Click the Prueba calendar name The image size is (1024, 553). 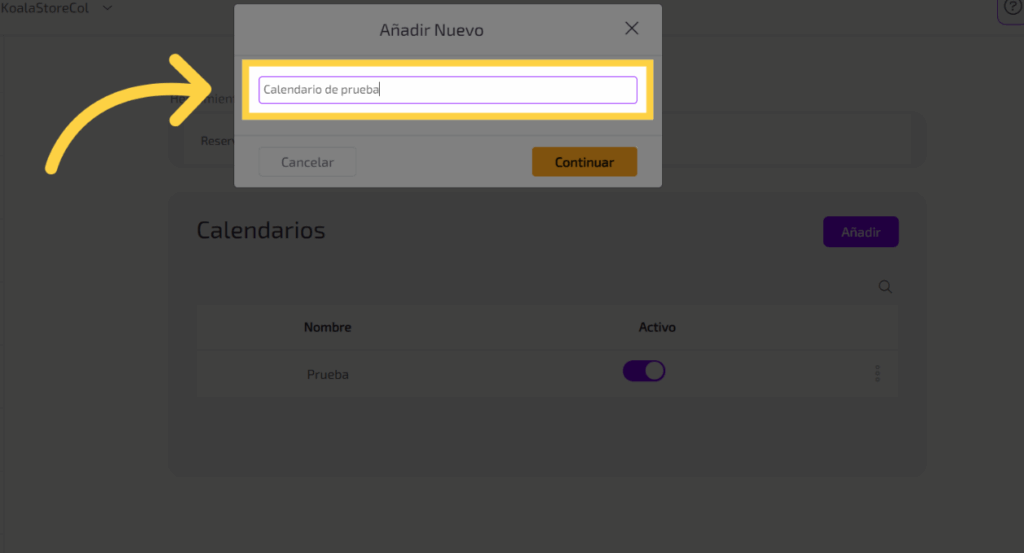[327, 375]
